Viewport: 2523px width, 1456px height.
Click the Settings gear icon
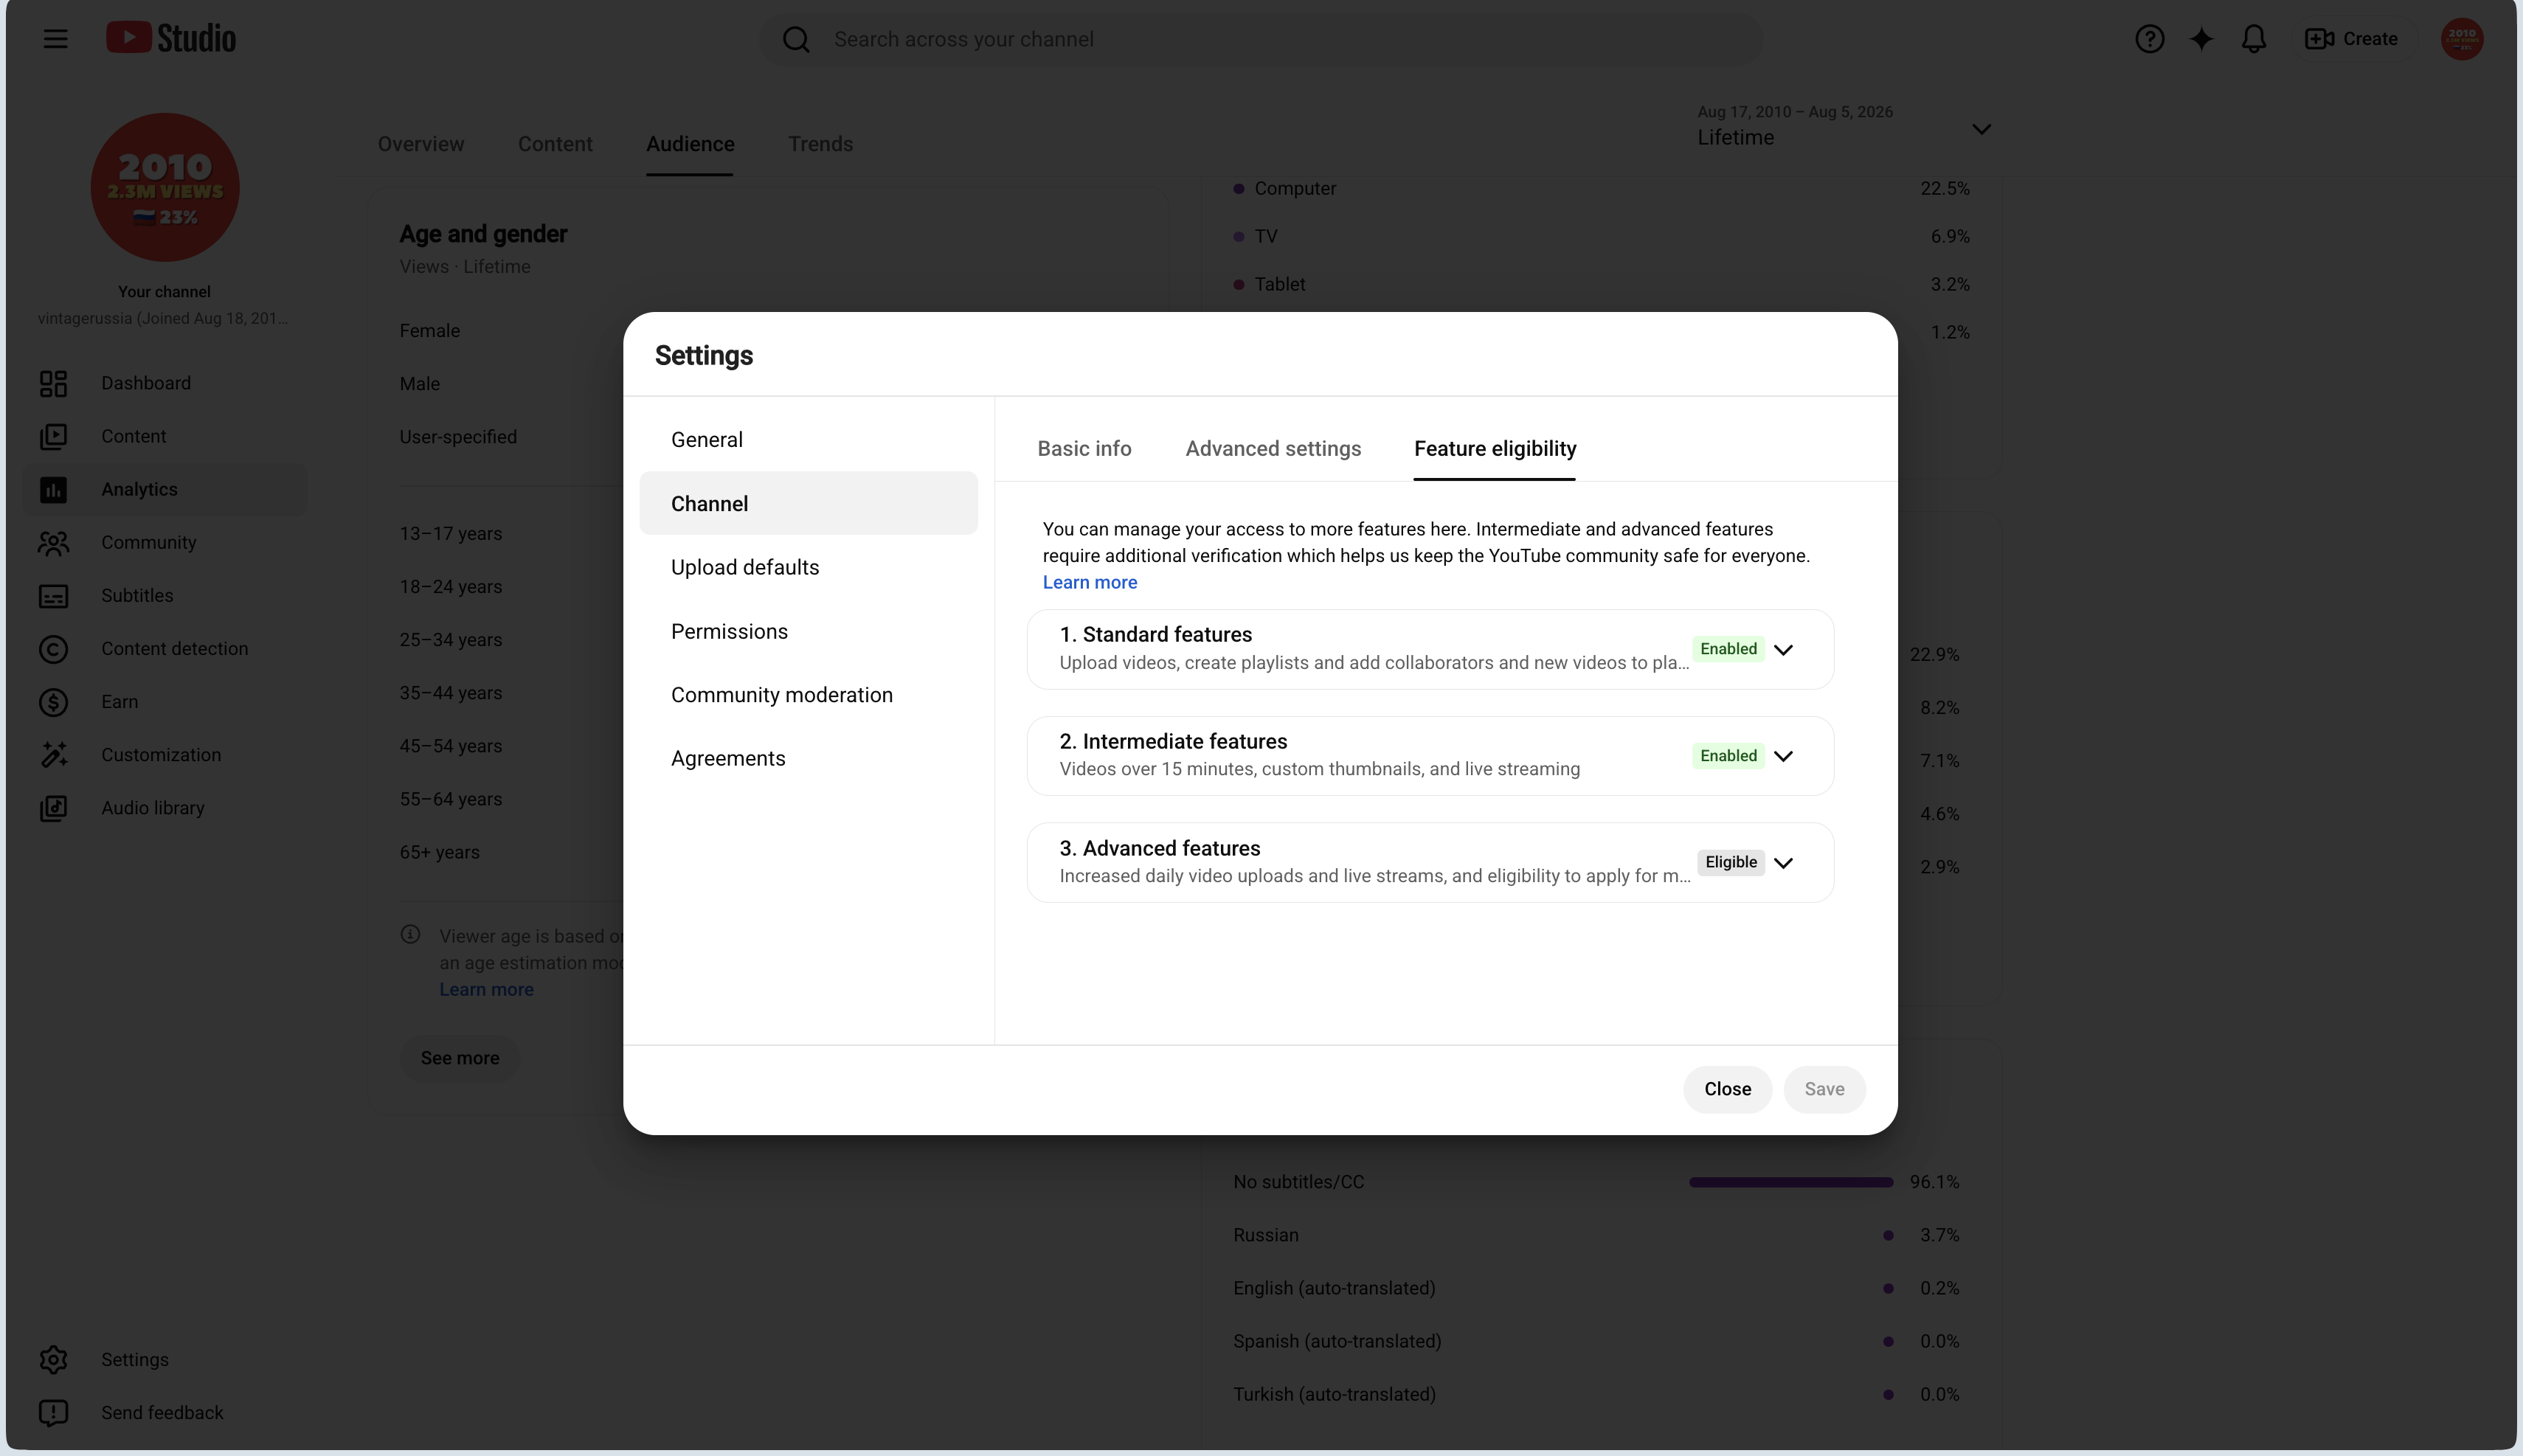click(53, 1359)
